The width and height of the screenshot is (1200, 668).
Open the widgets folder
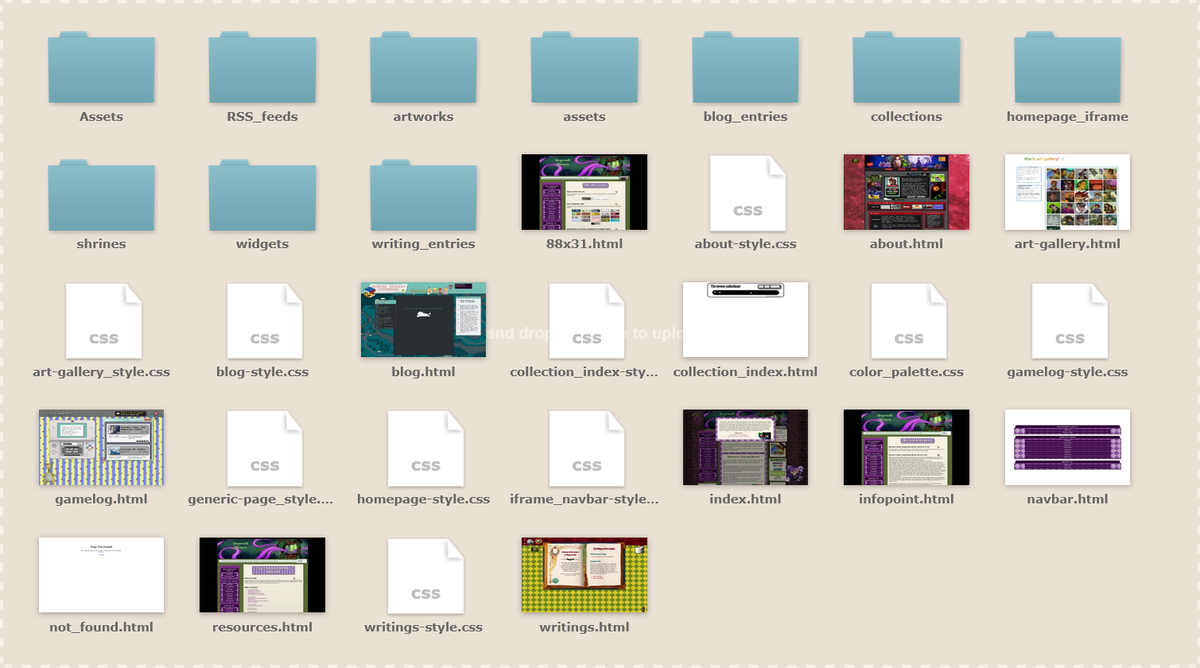pos(262,195)
